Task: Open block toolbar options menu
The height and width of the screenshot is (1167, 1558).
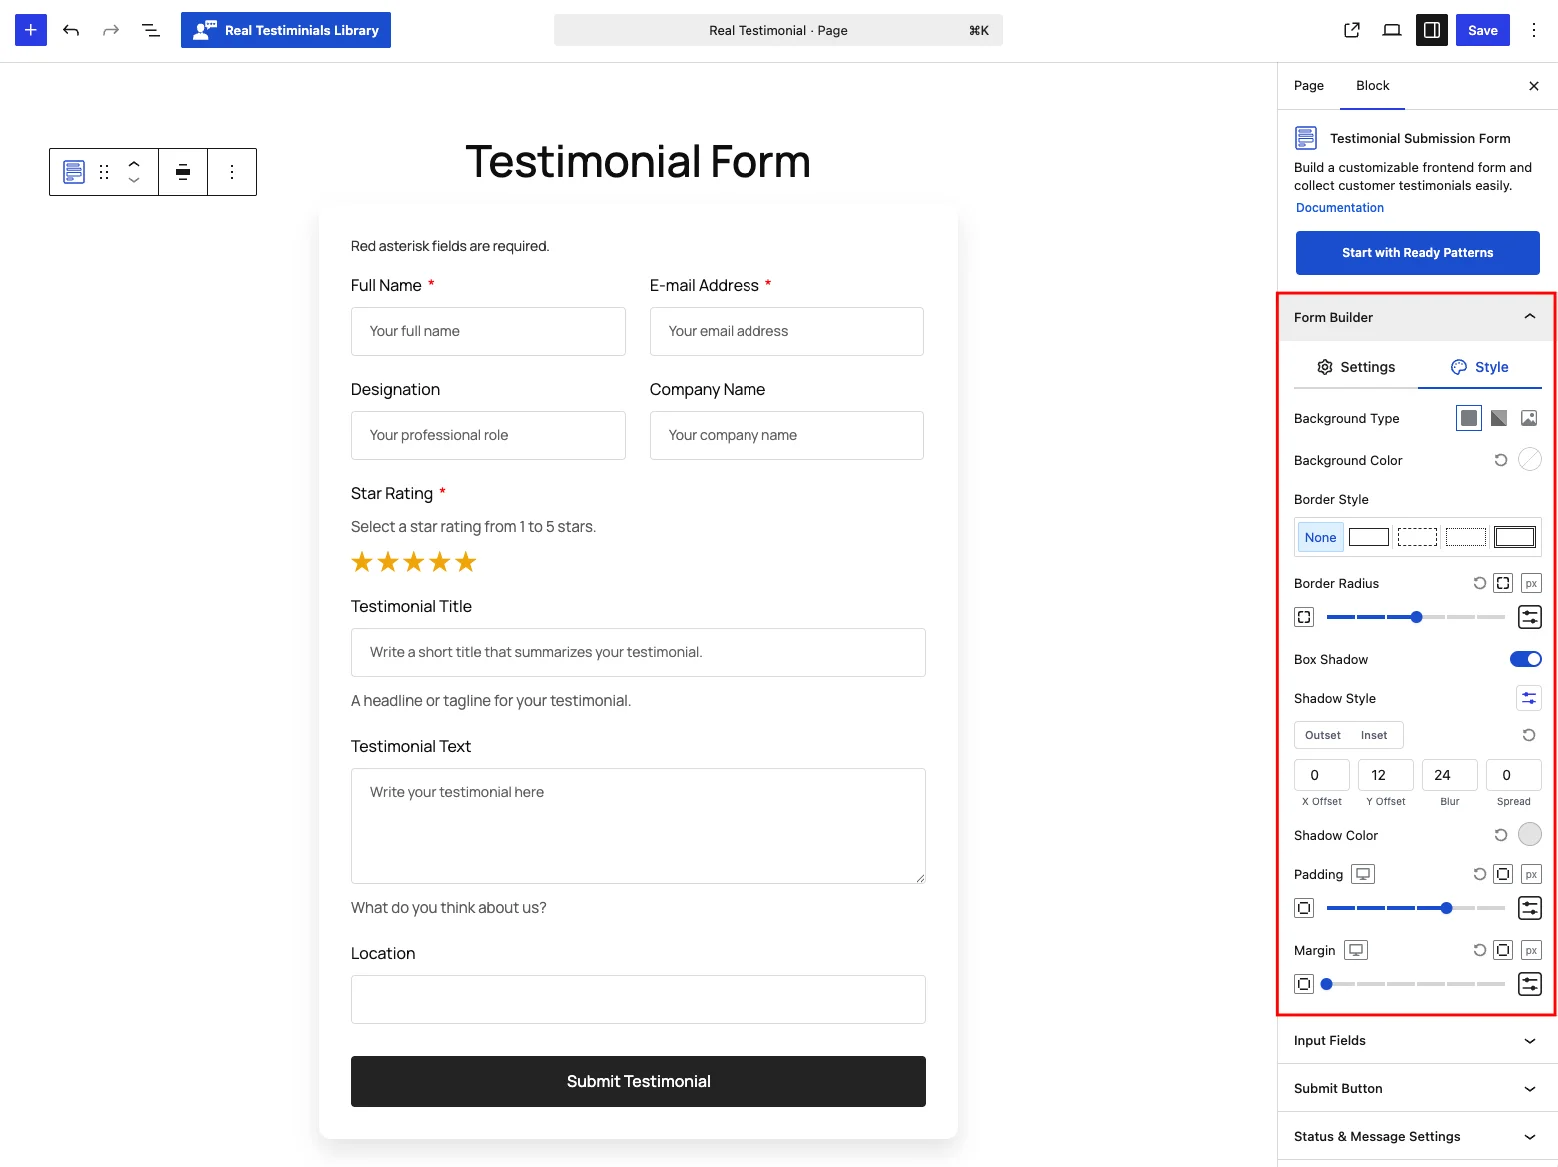Action: point(232,172)
